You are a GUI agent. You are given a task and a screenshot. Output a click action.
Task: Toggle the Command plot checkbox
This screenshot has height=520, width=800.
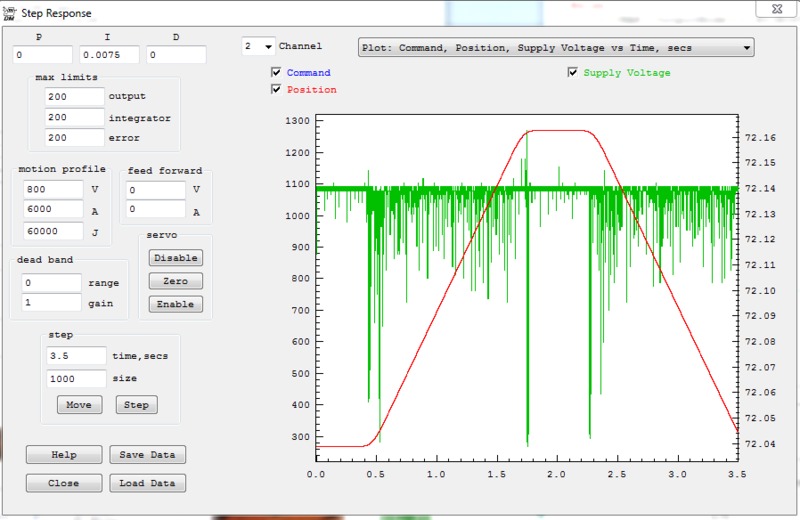point(276,73)
